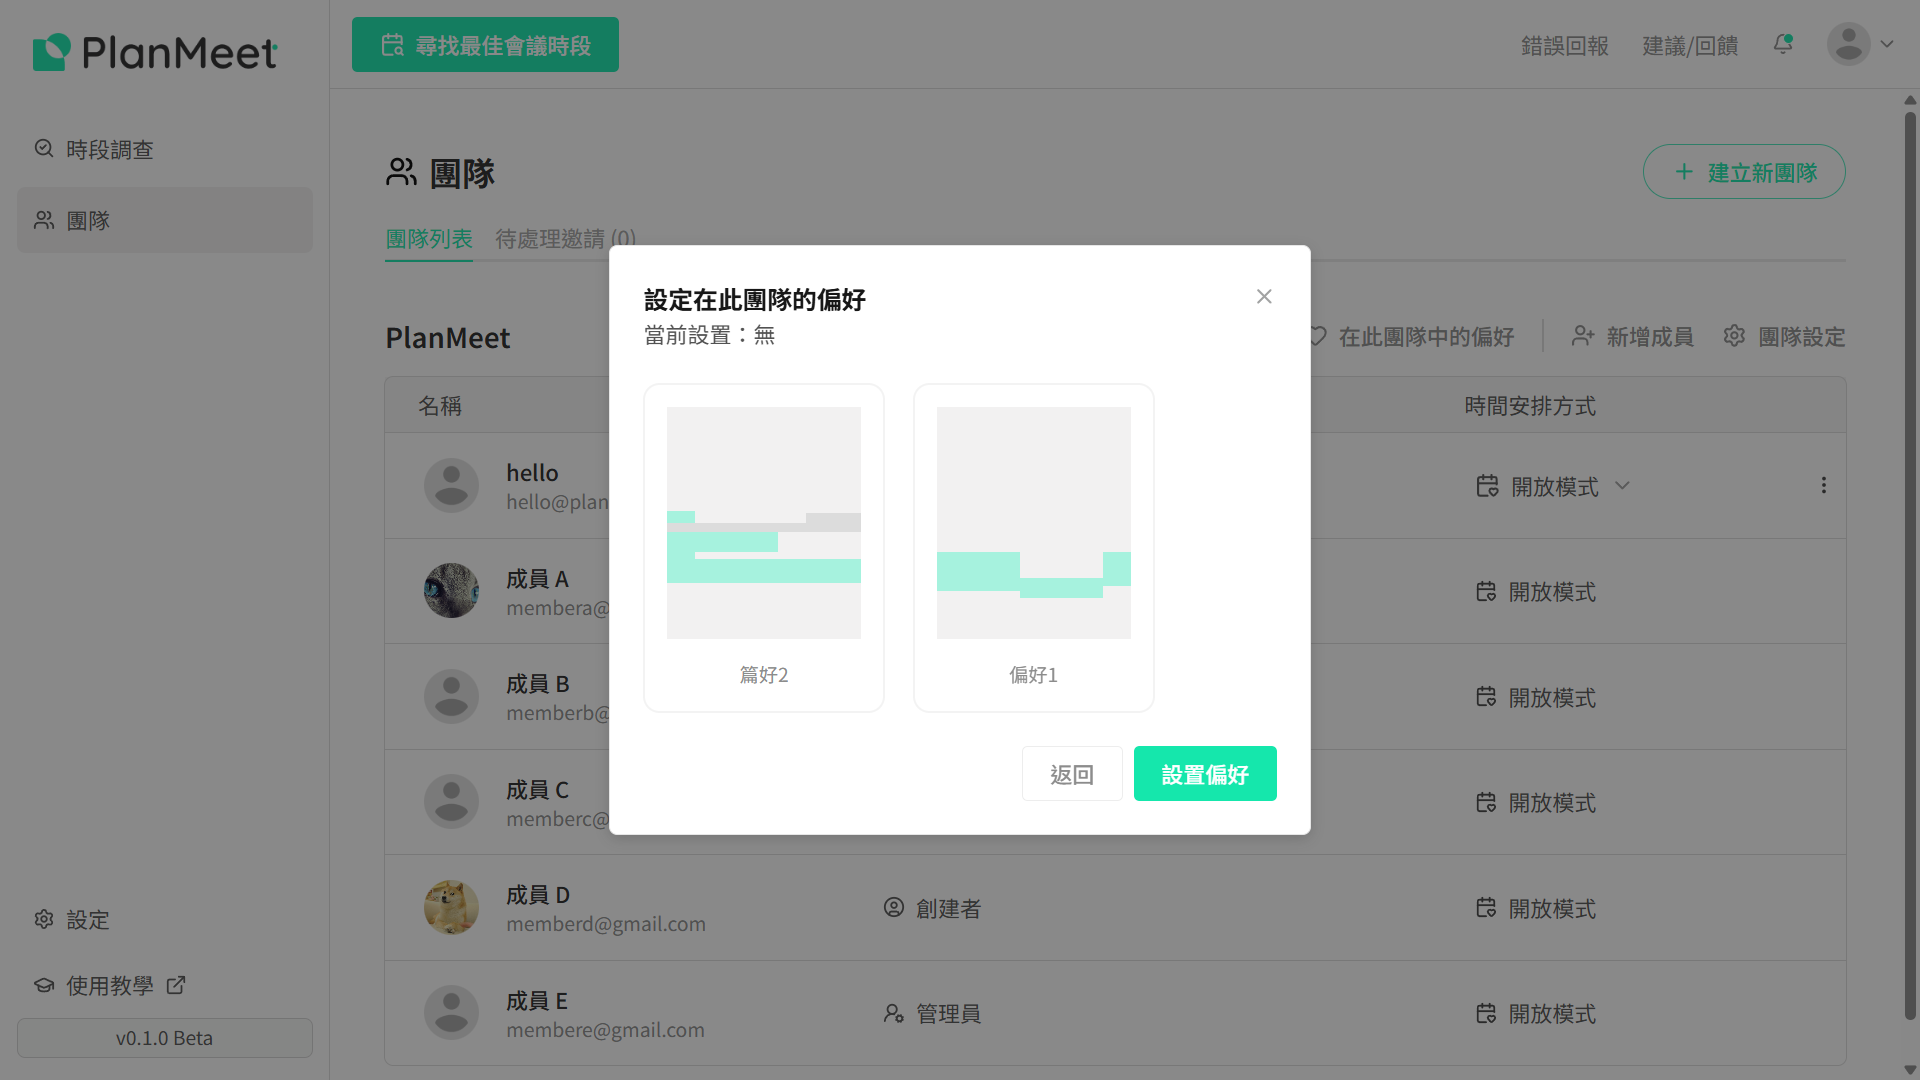Click the calendar icon beside 開放模式
The width and height of the screenshot is (1920, 1080).
tap(1486, 485)
